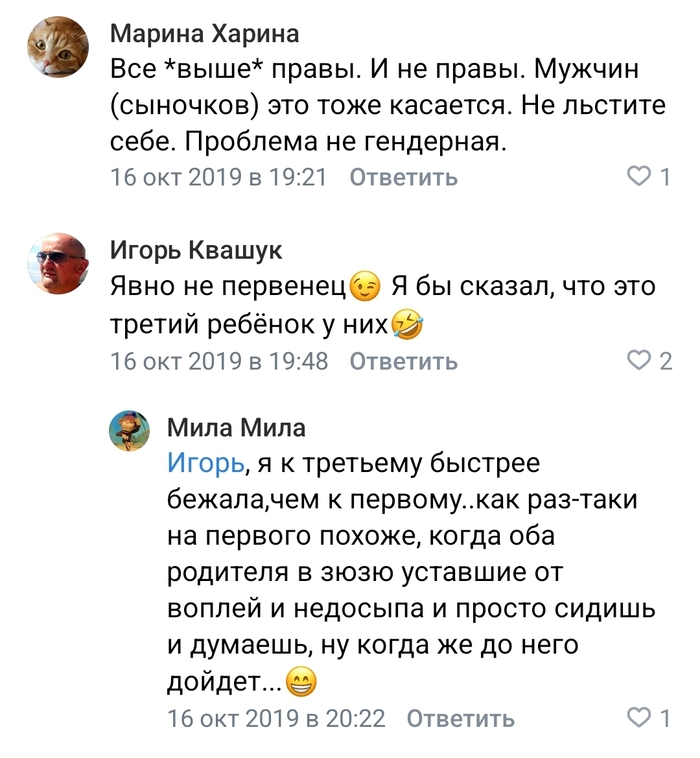Screen dimensions: 700x758
Task: Like Мила Мила's reply using heart icon
Action: (639, 717)
